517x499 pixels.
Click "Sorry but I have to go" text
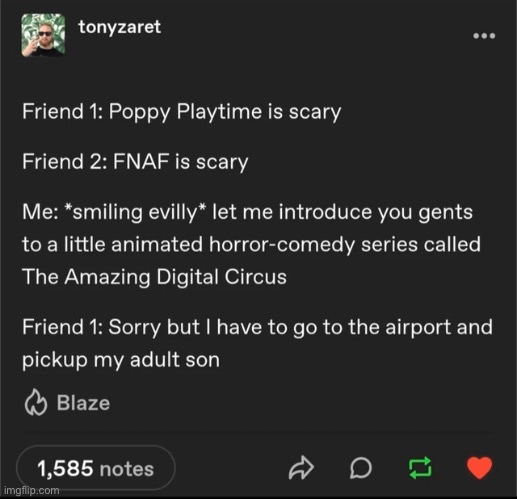pos(210,328)
